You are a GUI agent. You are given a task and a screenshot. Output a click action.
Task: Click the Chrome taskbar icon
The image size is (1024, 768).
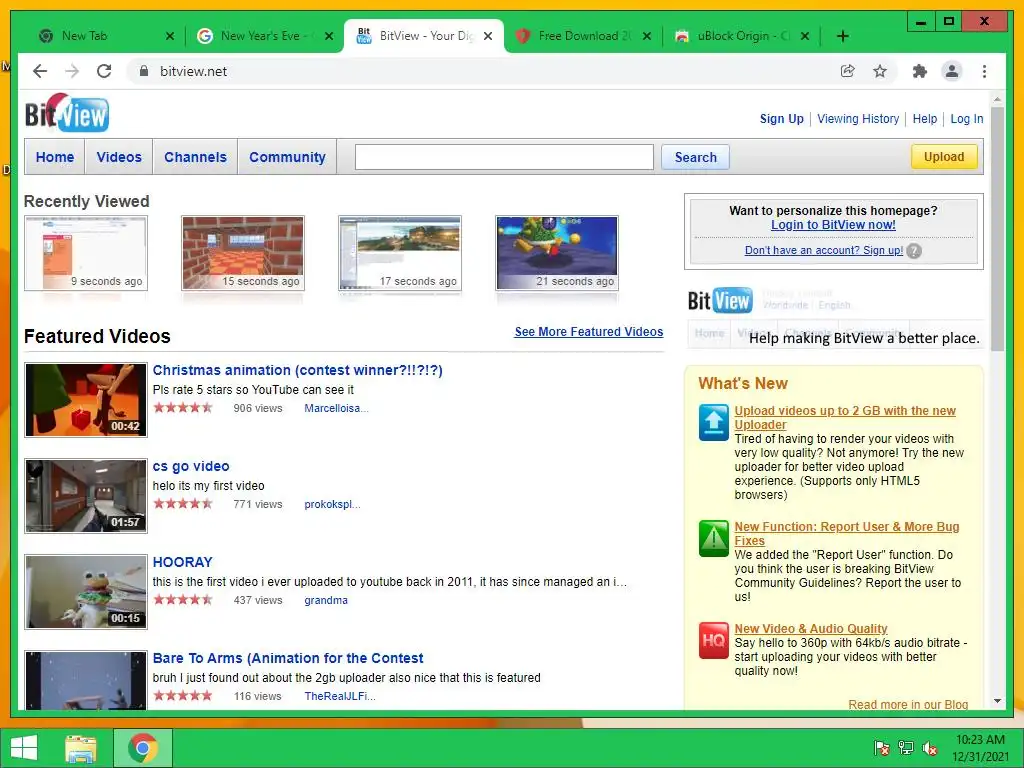click(143, 748)
